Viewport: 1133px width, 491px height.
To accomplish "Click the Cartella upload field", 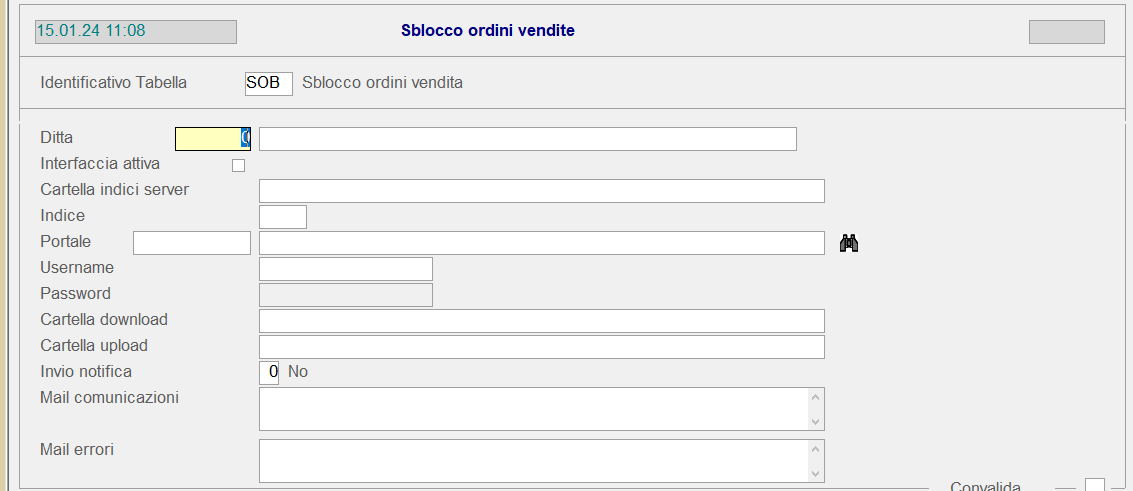I will (x=541, y=347).
